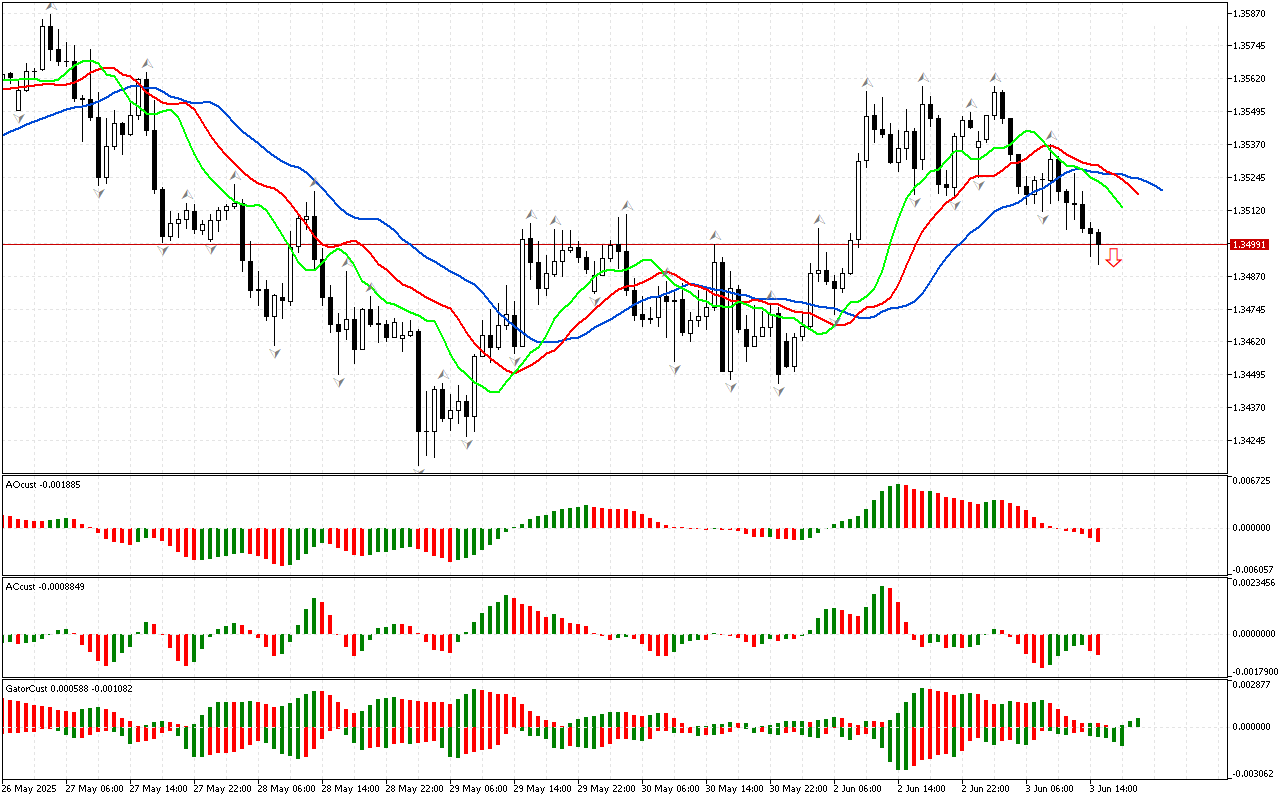Select the current price tag 1.34991
The image size is (1280, 800).
click(1250, 244)
